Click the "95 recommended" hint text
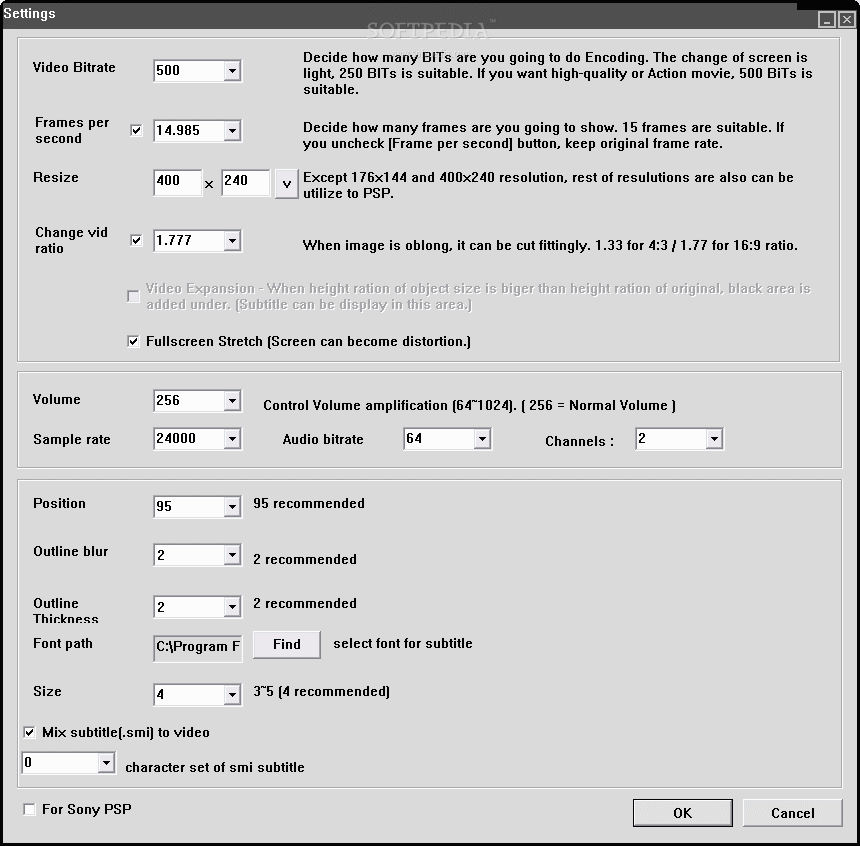860x846 pixels. tap(309, 503)
